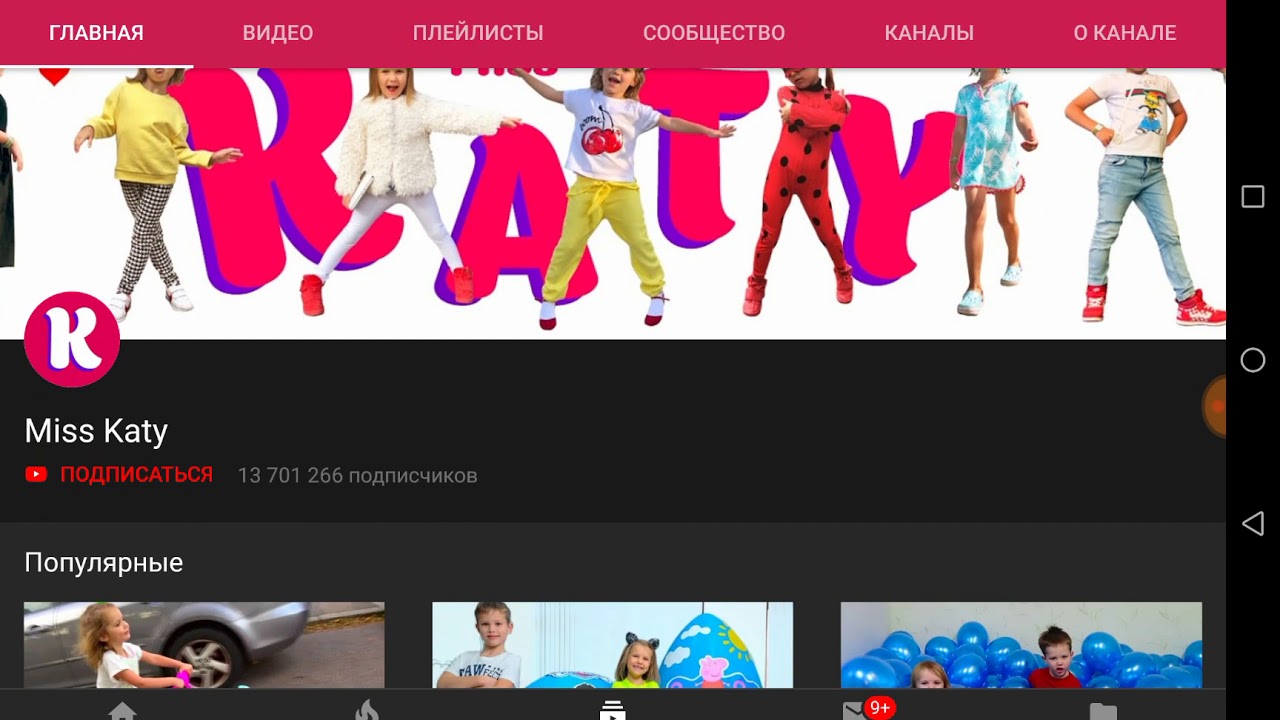Open the Trending flame icon
The height and width of the screenshot is (720, 1280).
click(x=367, y=710)
